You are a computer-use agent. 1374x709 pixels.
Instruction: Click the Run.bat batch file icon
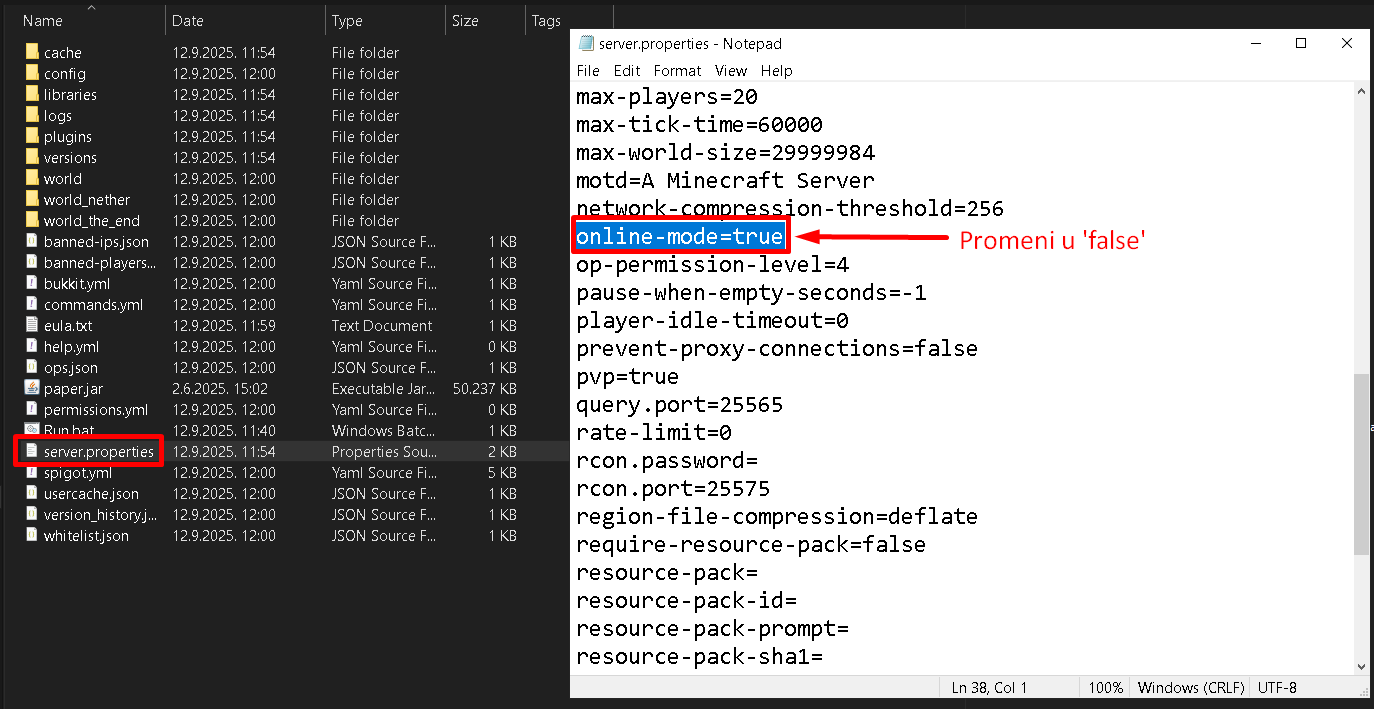tap(31, 430)
